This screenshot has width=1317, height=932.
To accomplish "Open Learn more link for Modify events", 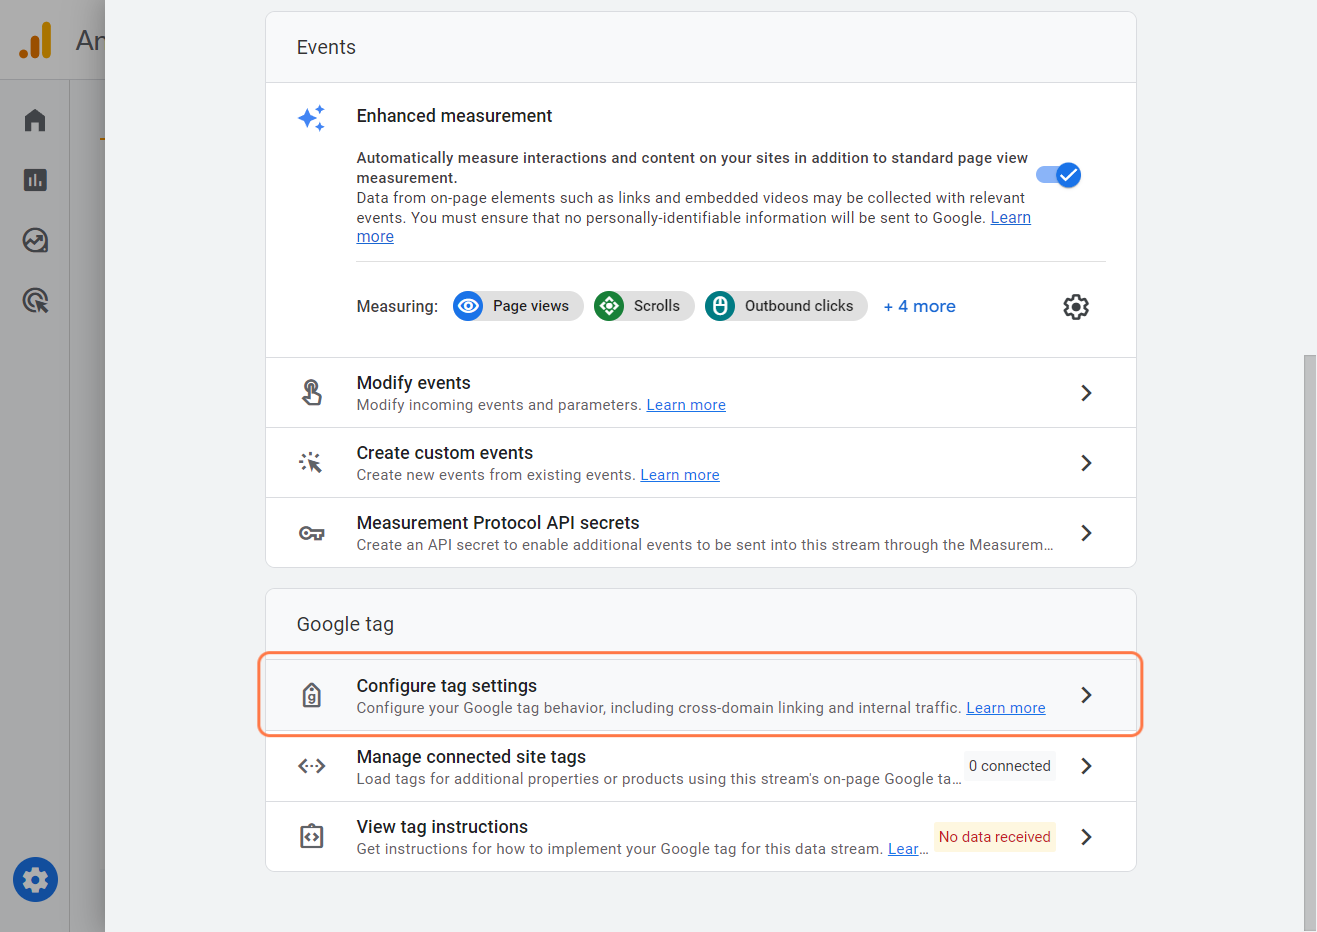I will [686, 405].
